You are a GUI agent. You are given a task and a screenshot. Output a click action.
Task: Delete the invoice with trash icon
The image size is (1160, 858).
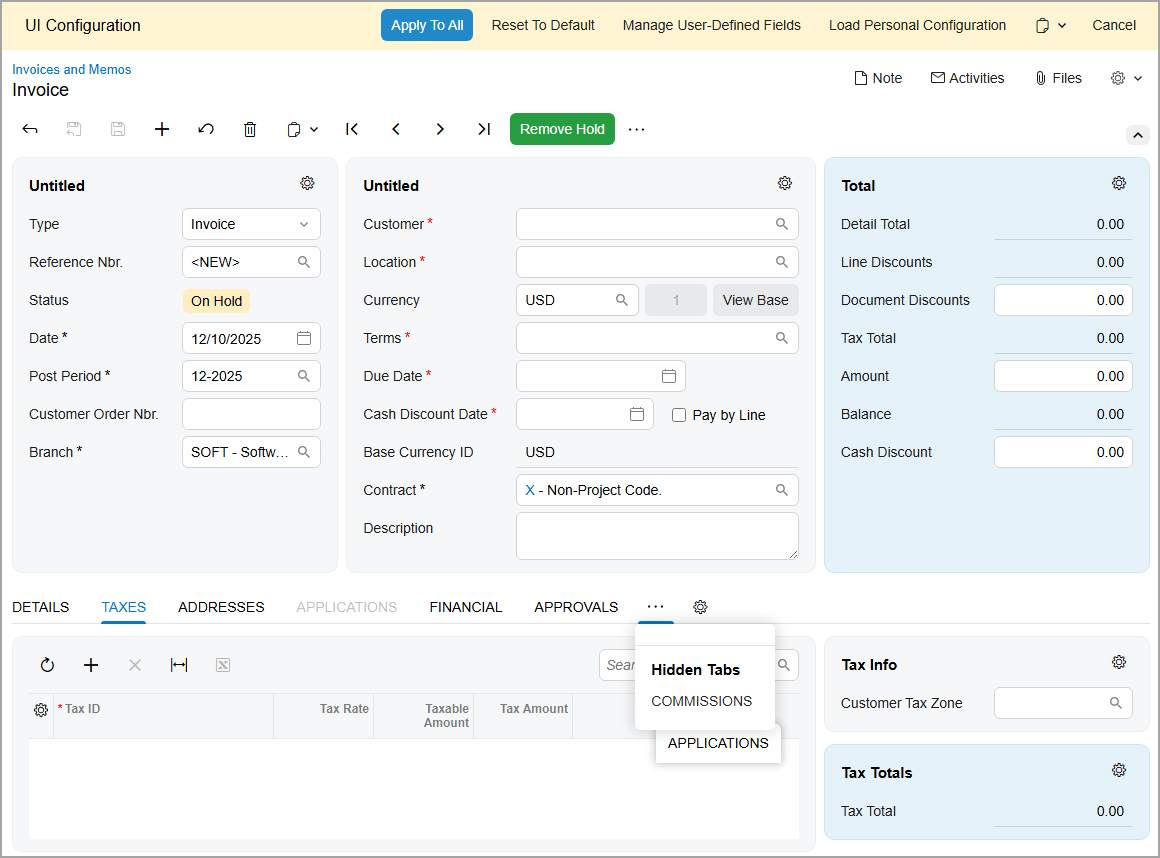coord(250,129)
